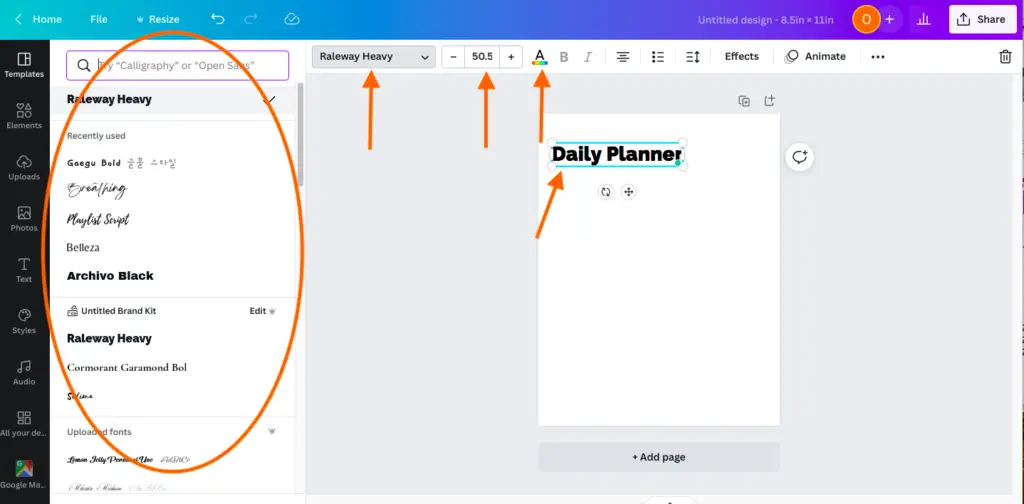The image size is (1024, 504).
Task: Add a collaborator with the plus button
Action: (x=889, y=20)
